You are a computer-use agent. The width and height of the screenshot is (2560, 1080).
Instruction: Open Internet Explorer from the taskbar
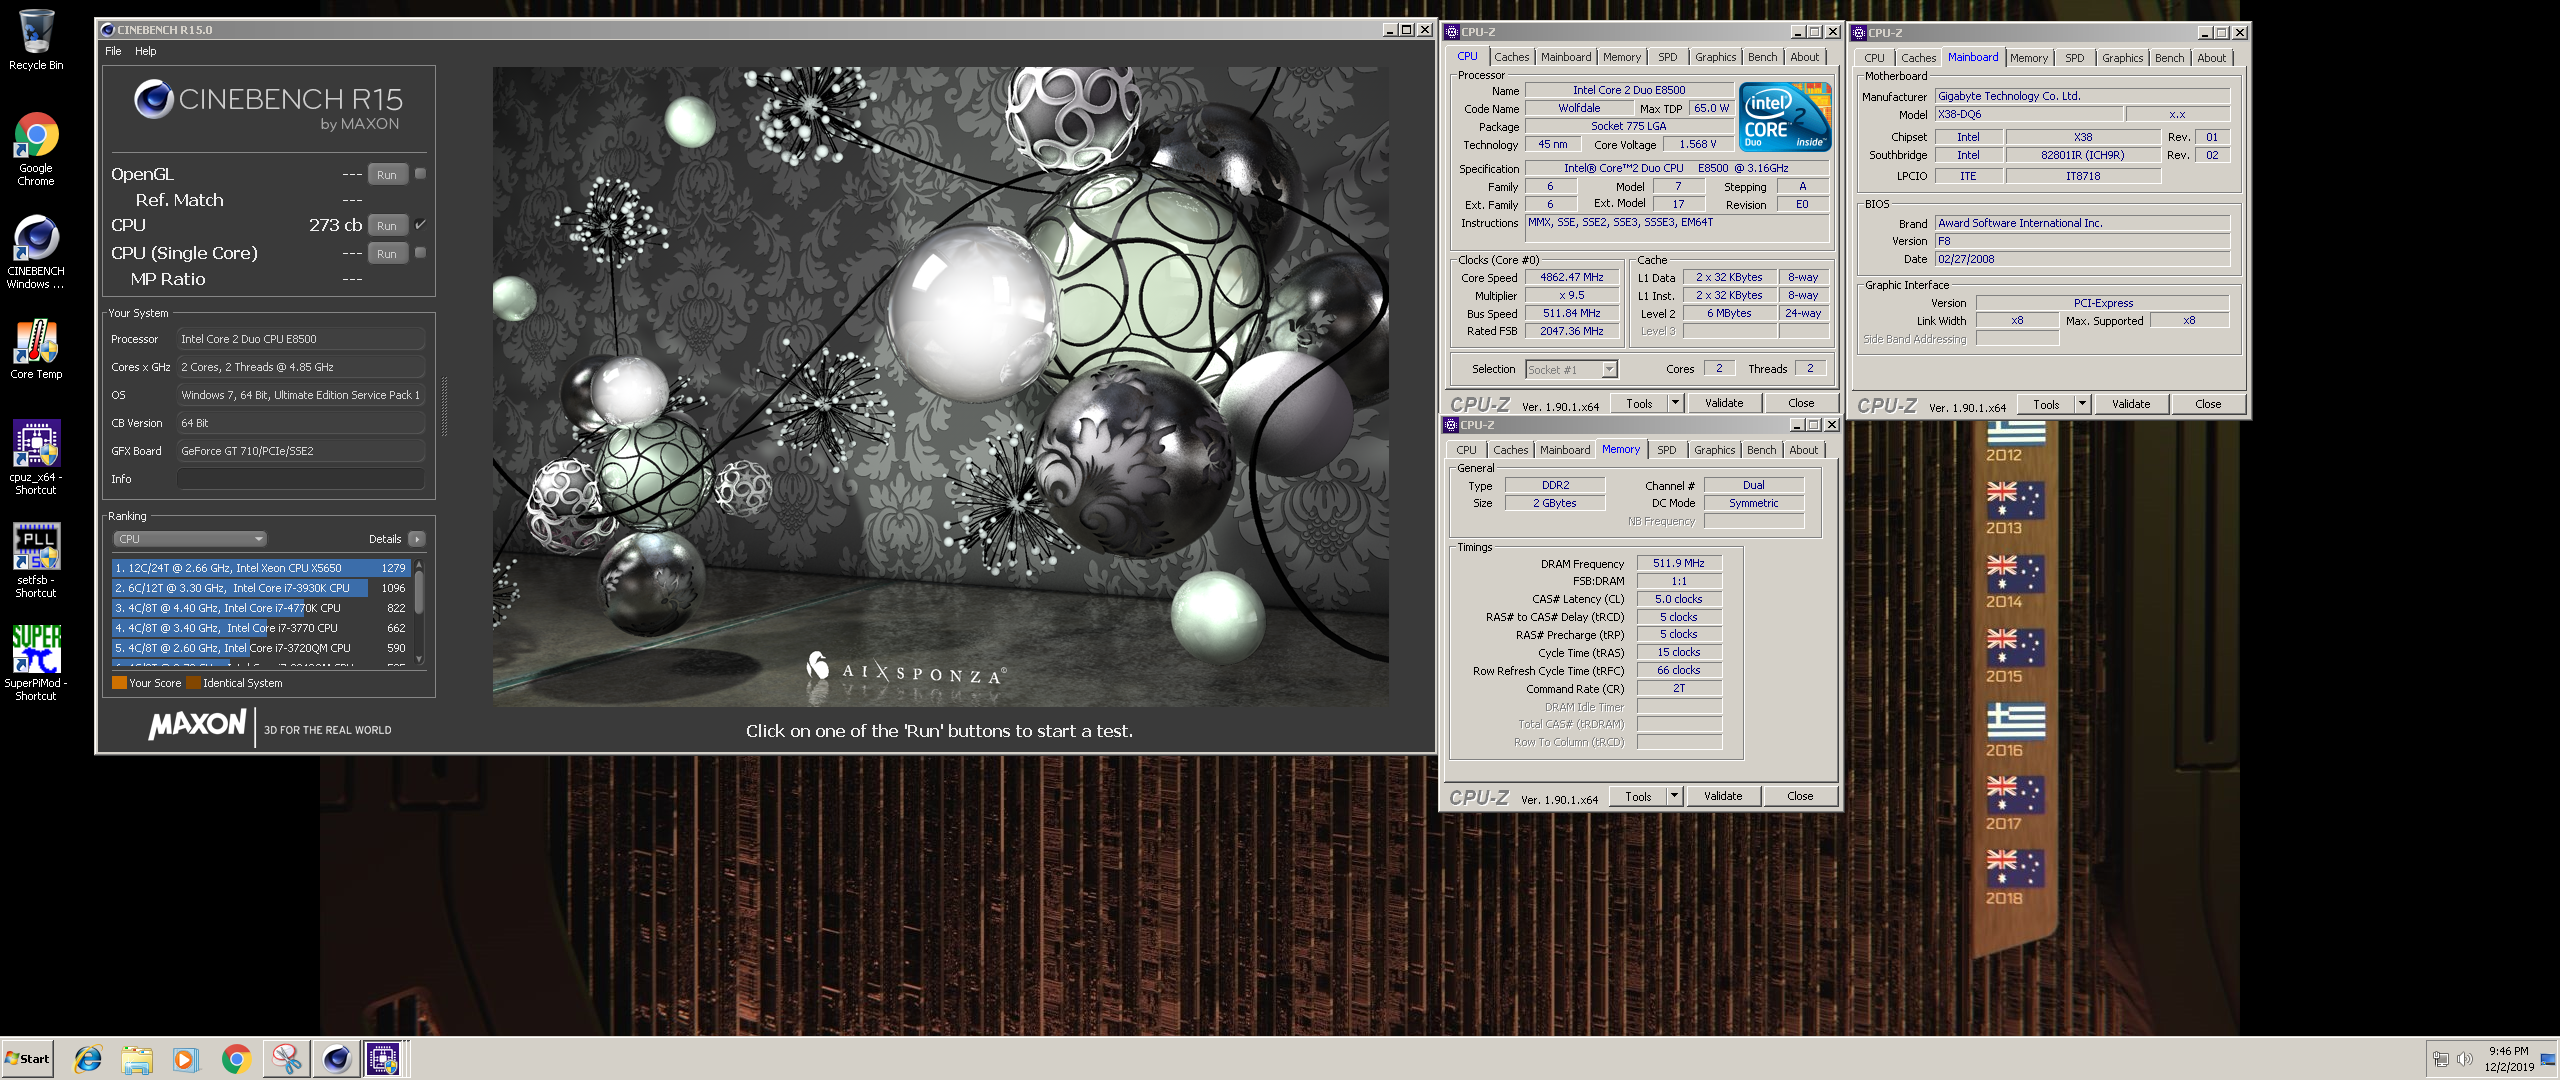pos(88,1059)
